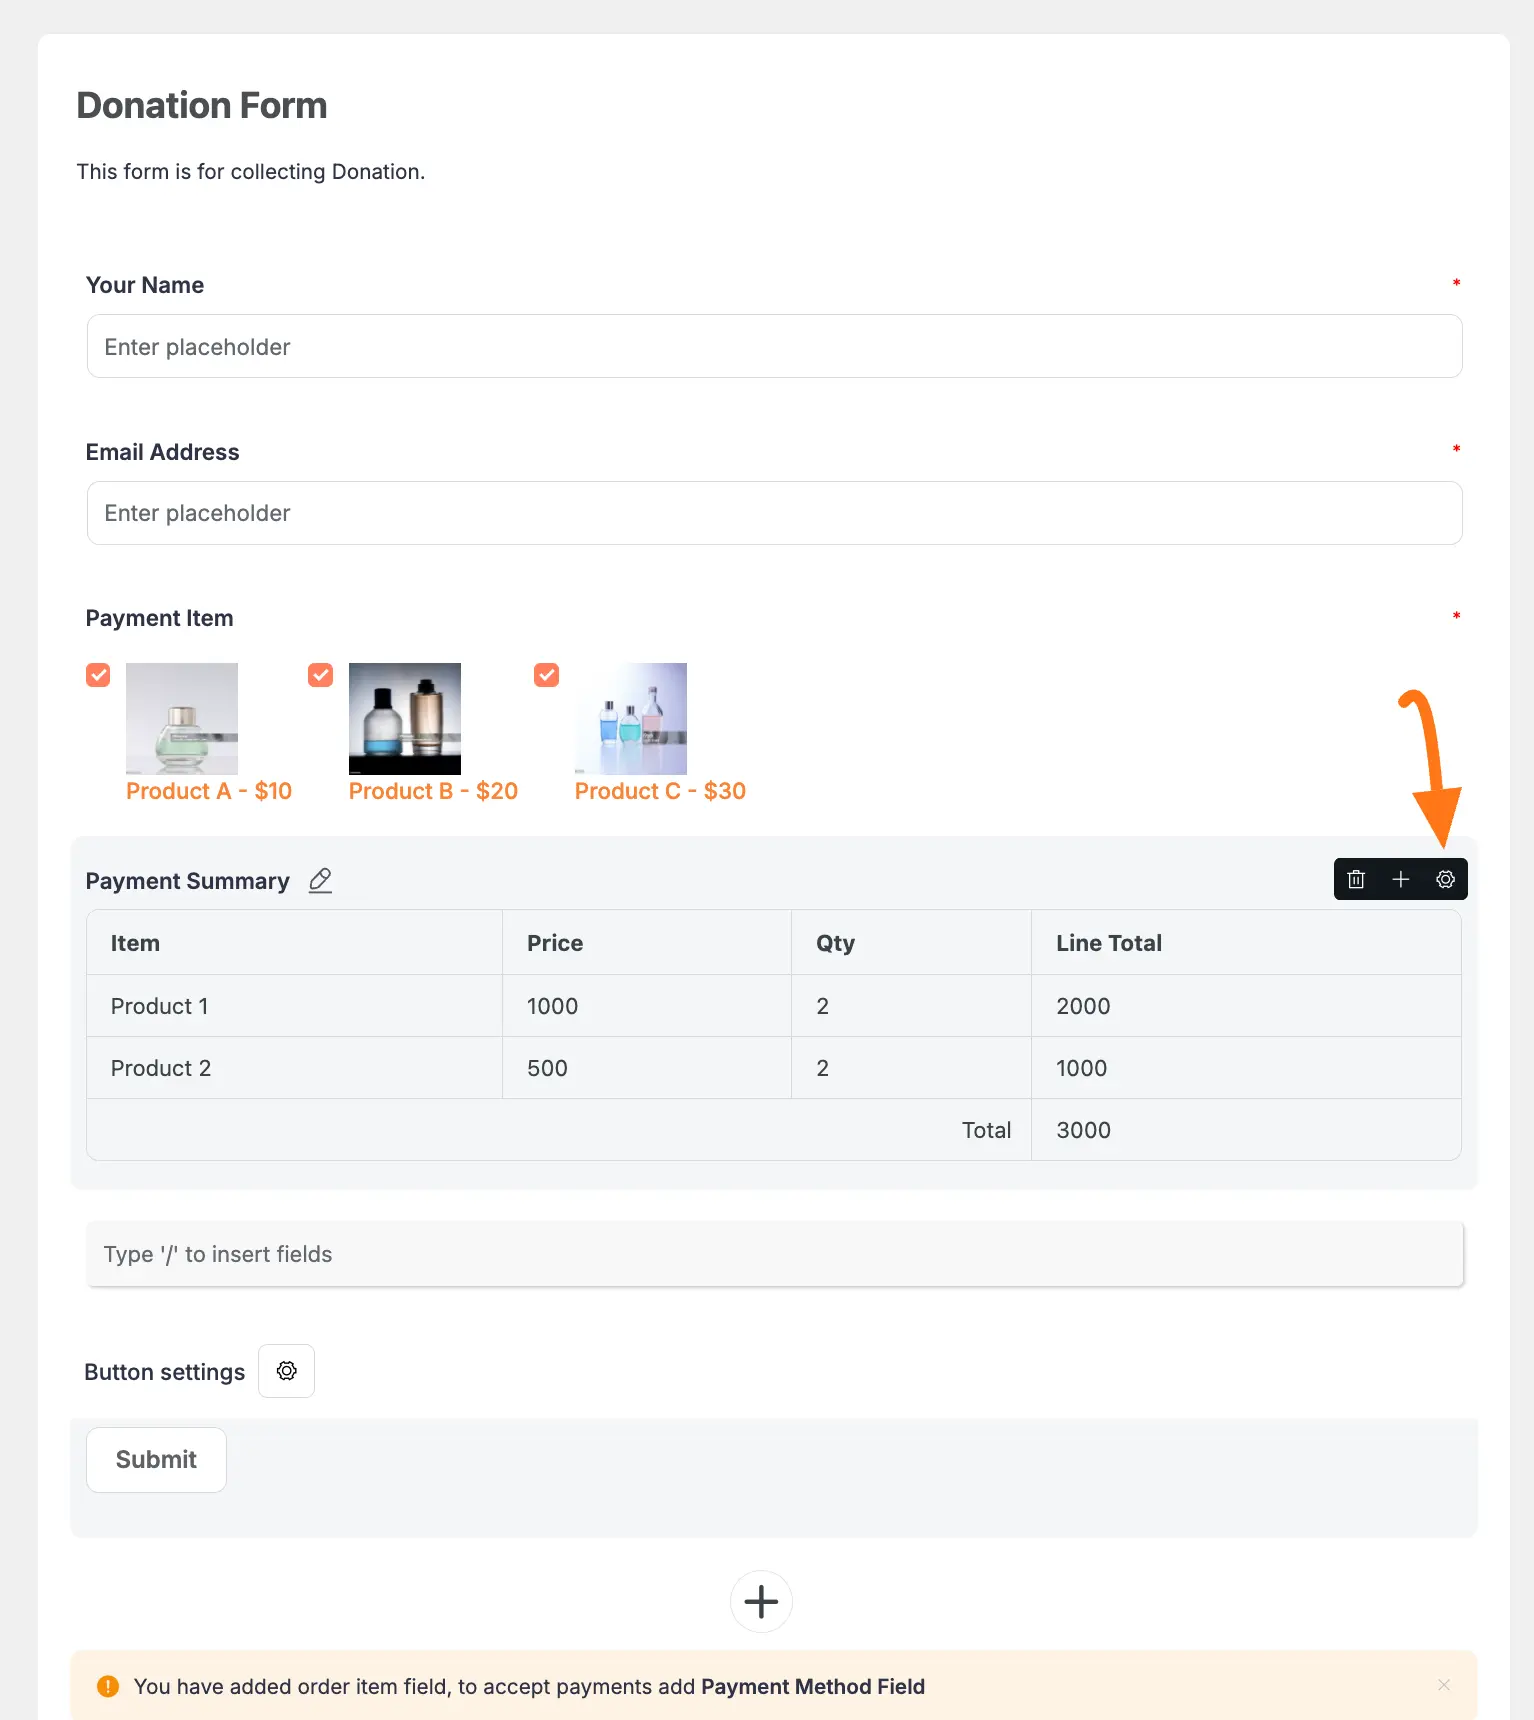Click the orange warning icon in the notice

click(x=108, y=1686)
